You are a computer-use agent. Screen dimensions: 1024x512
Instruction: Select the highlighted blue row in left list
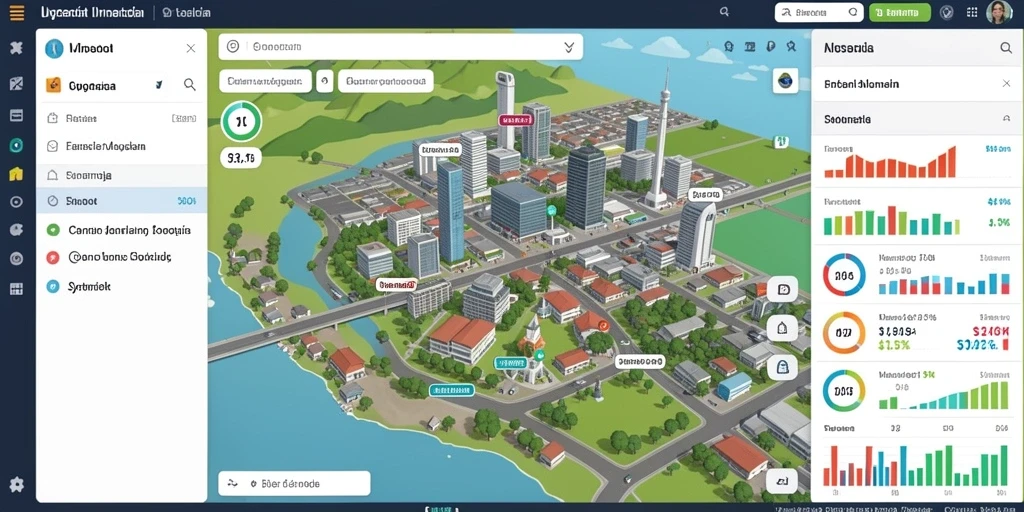[x=121, y=201]
